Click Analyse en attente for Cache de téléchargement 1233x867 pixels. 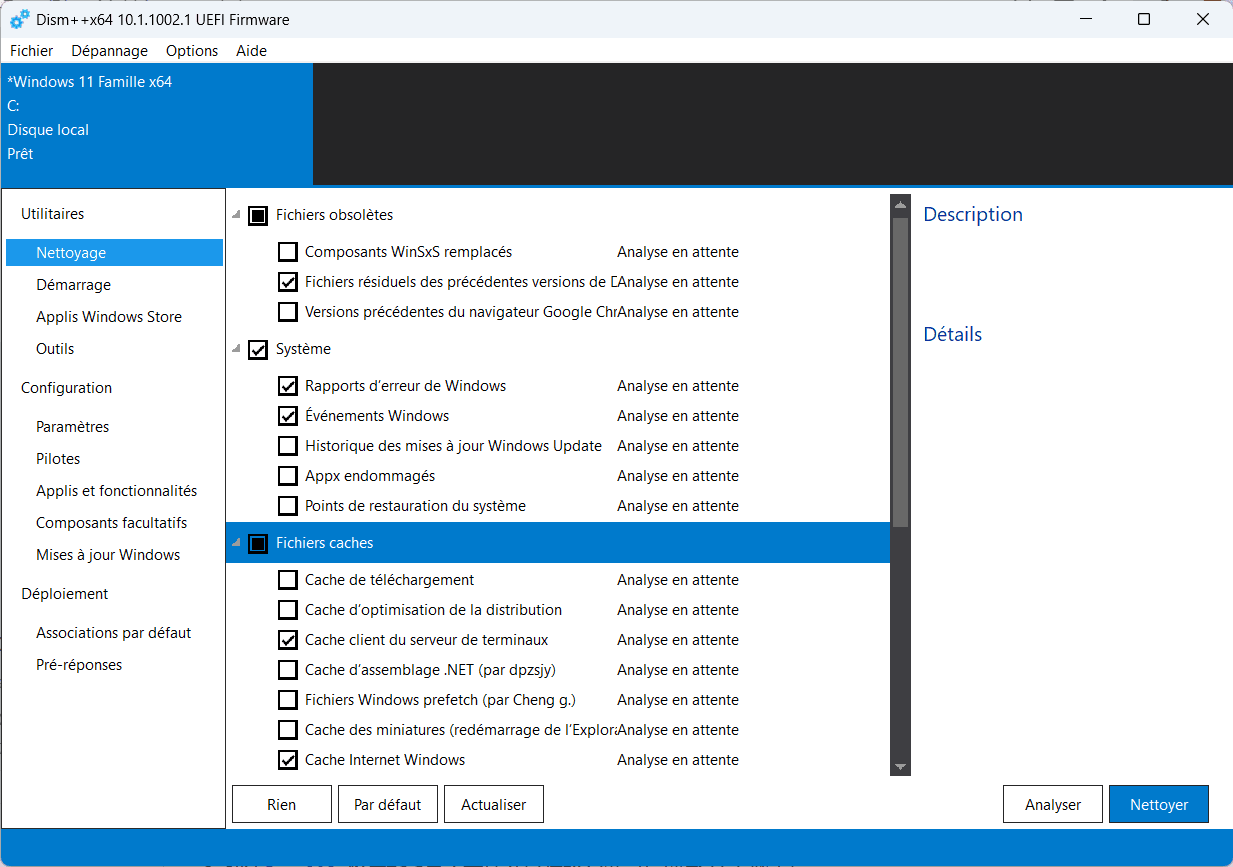point(678,580)
